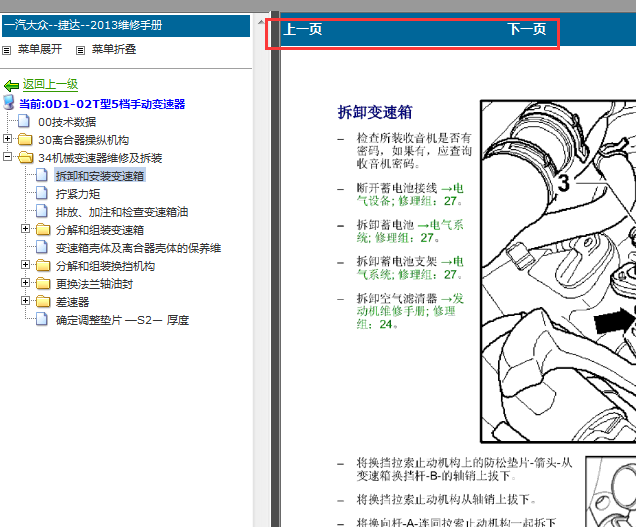Click the page icon beside 拆卸和安装变速箱
The width and height of the screenshot is (636, 527).
pos(42,175)
